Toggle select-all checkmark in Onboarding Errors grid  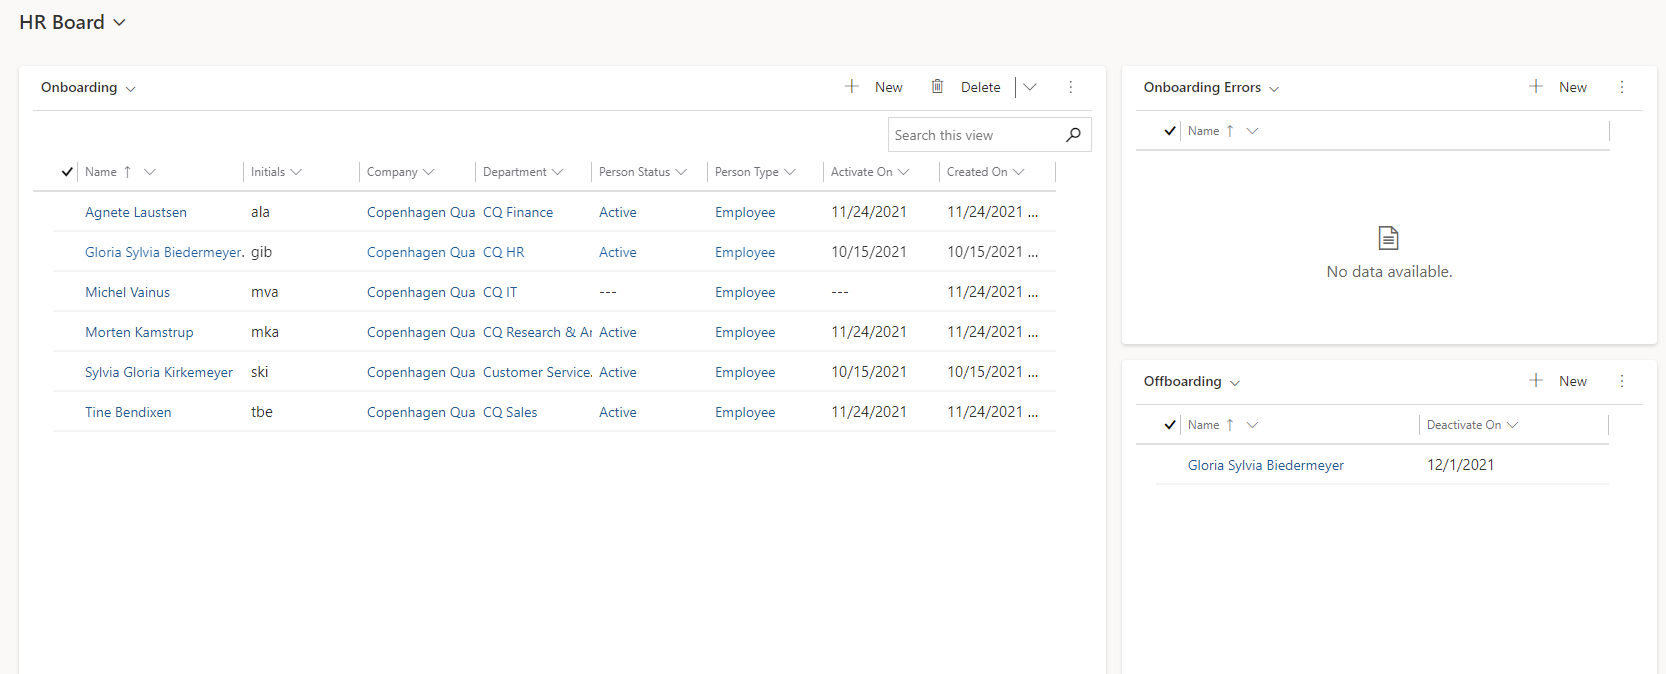pyautogui.click(x=1170, y=131)
